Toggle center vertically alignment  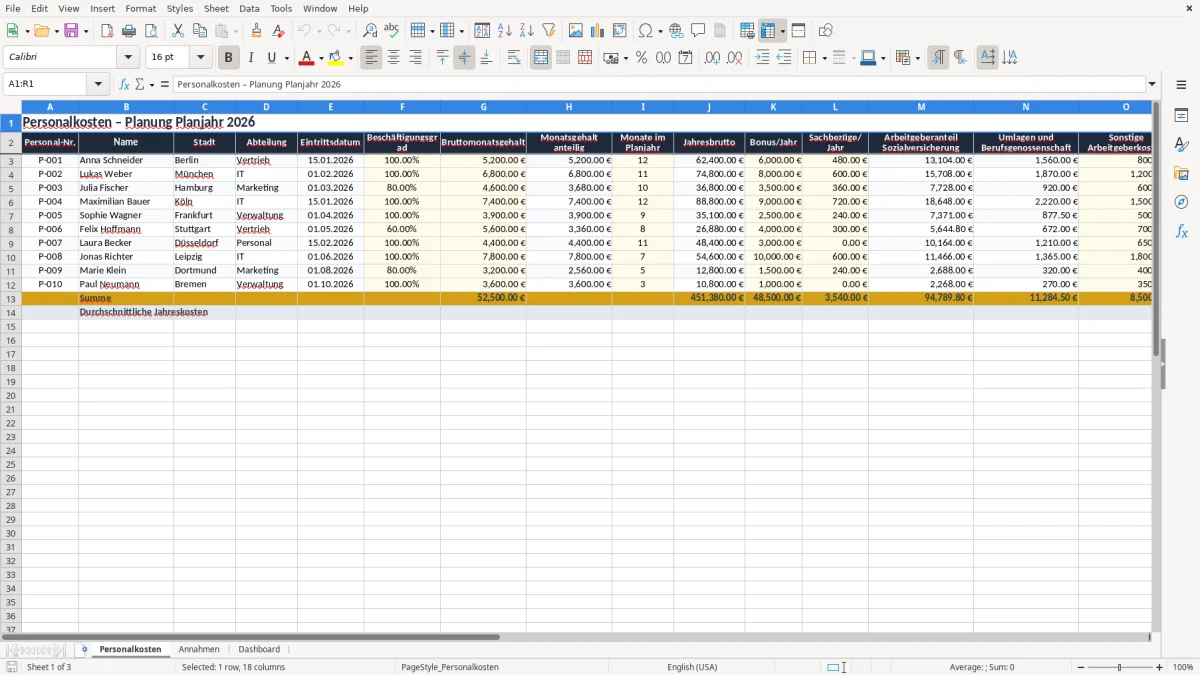[464, 58]
